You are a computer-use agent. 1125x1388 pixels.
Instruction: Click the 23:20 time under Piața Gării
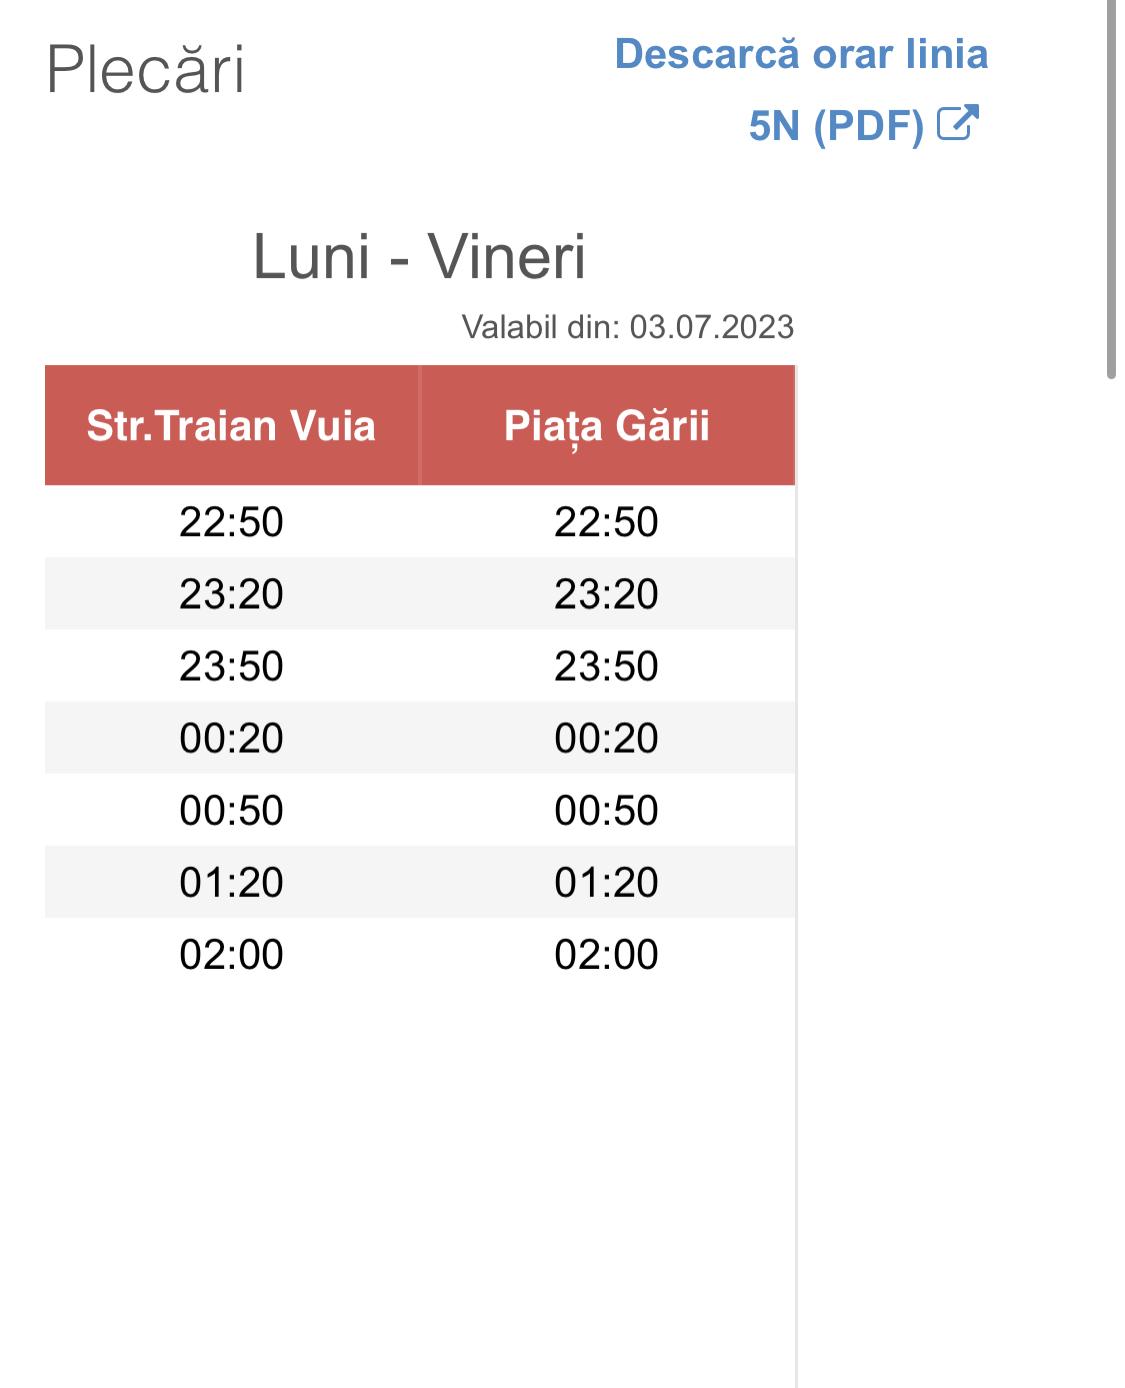(607, 594)
